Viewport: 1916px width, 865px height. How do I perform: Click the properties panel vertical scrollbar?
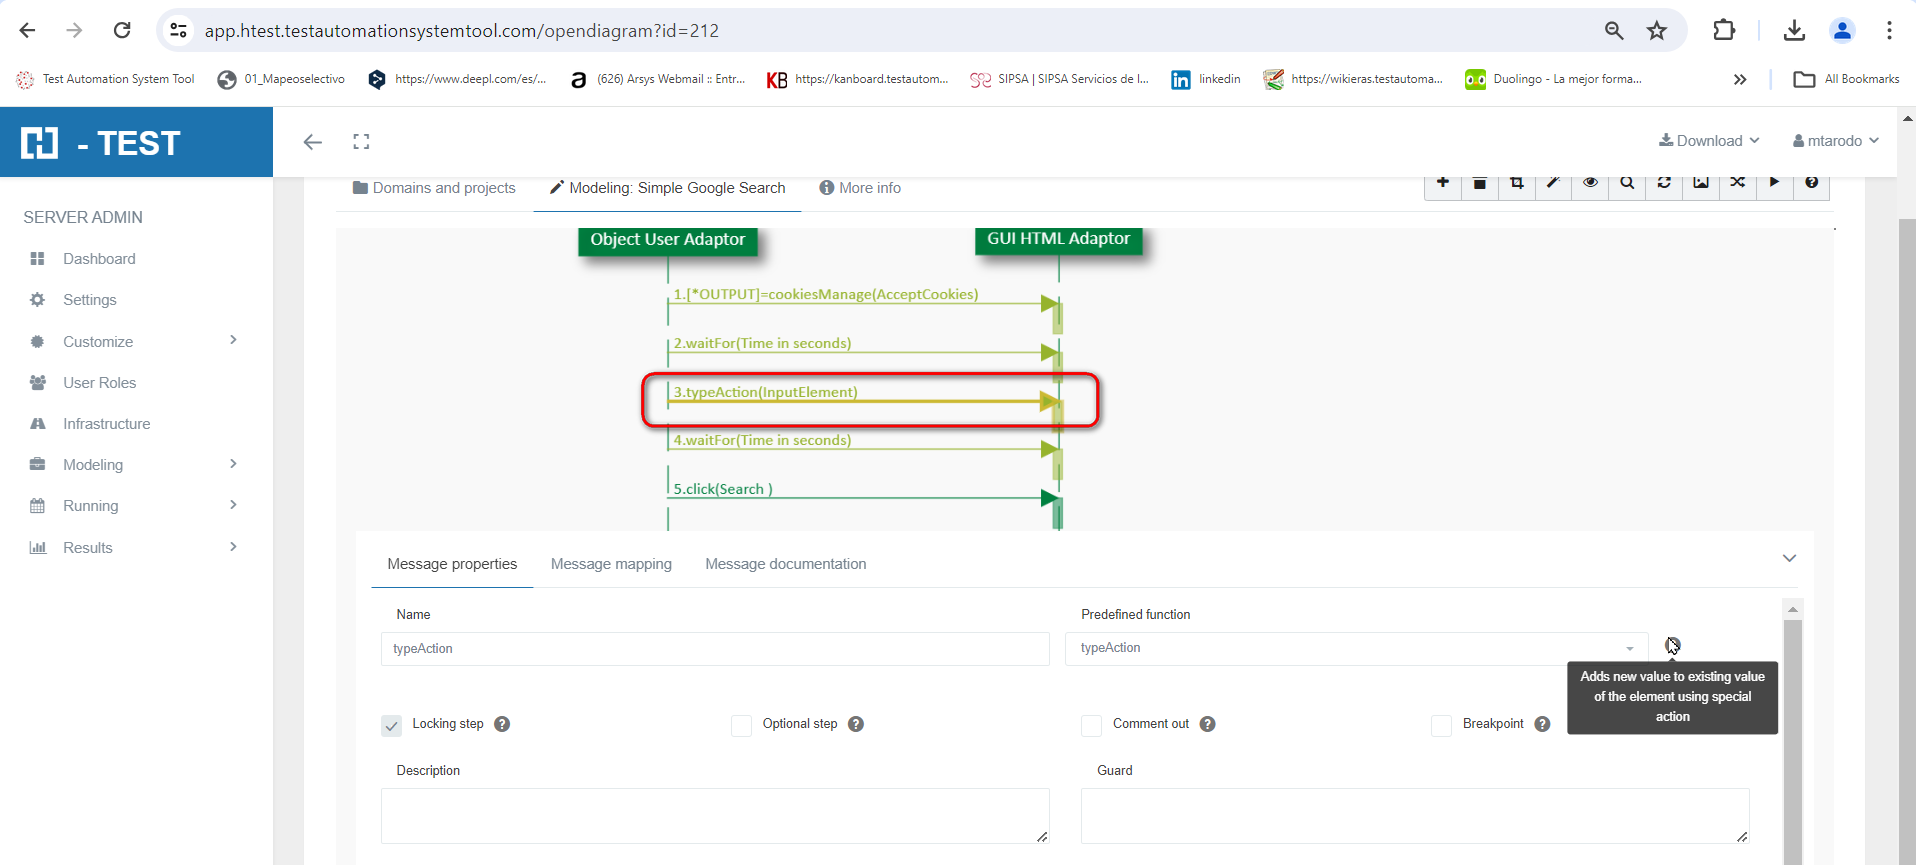(x=1792, y=740)
